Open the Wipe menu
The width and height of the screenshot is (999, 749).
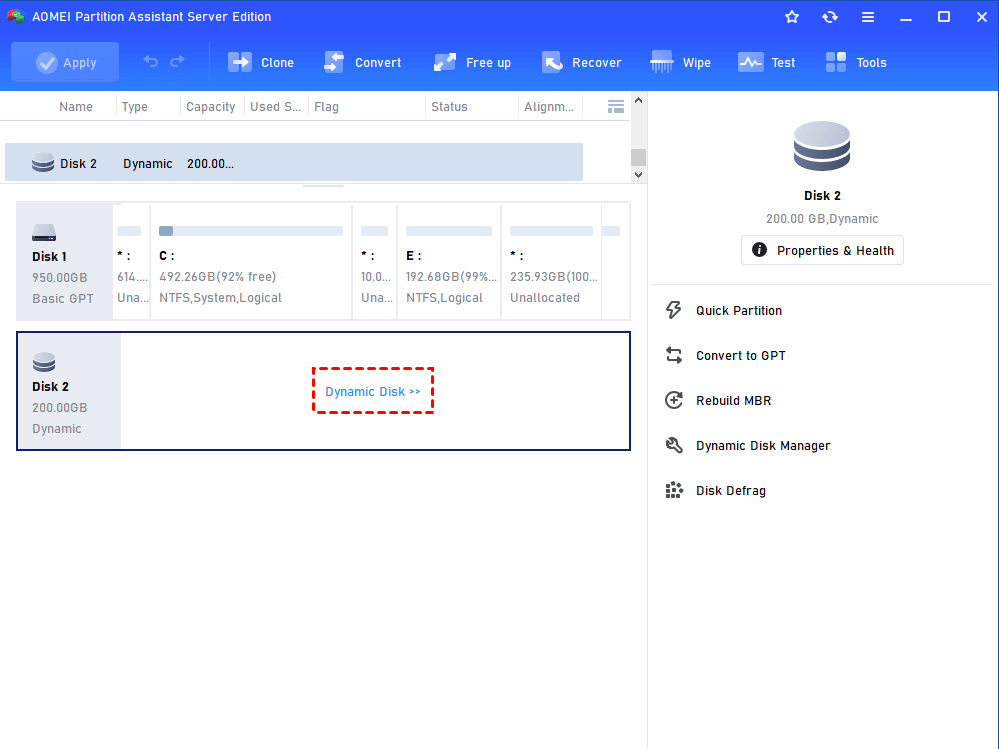tap(680, 62)
